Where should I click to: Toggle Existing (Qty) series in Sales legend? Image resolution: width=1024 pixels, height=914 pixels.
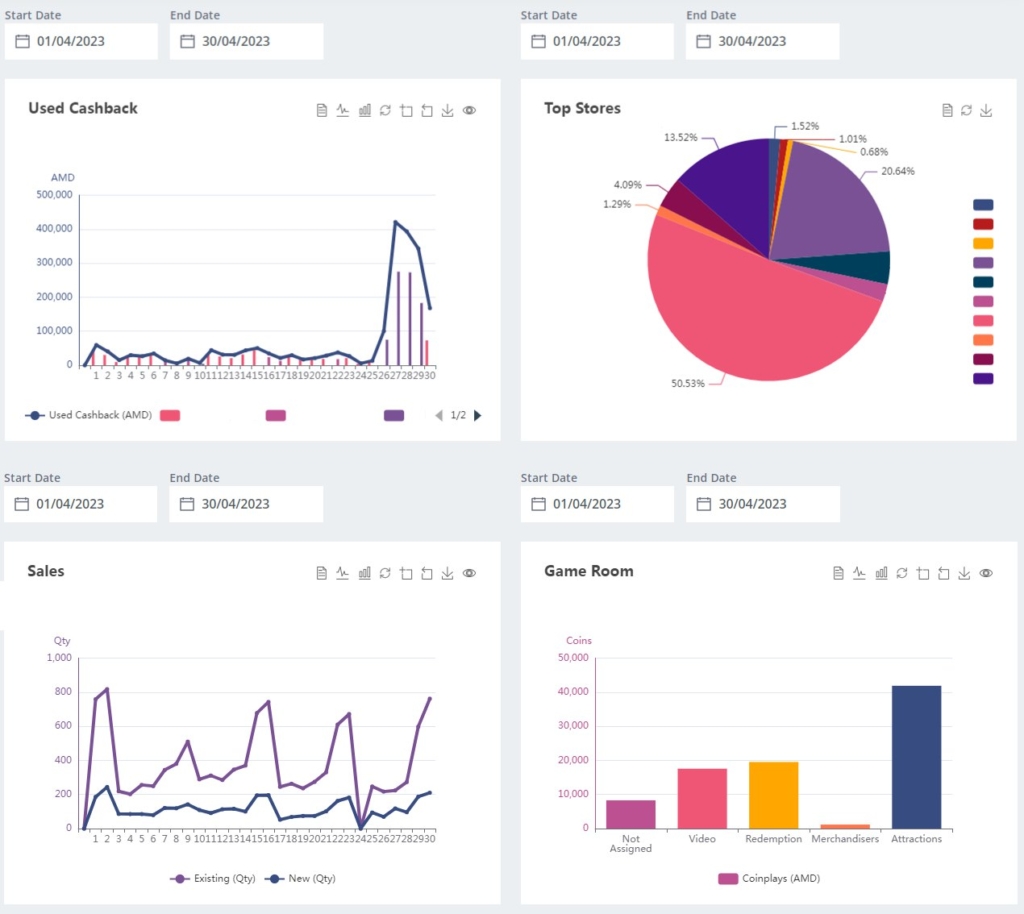point(213,879)
